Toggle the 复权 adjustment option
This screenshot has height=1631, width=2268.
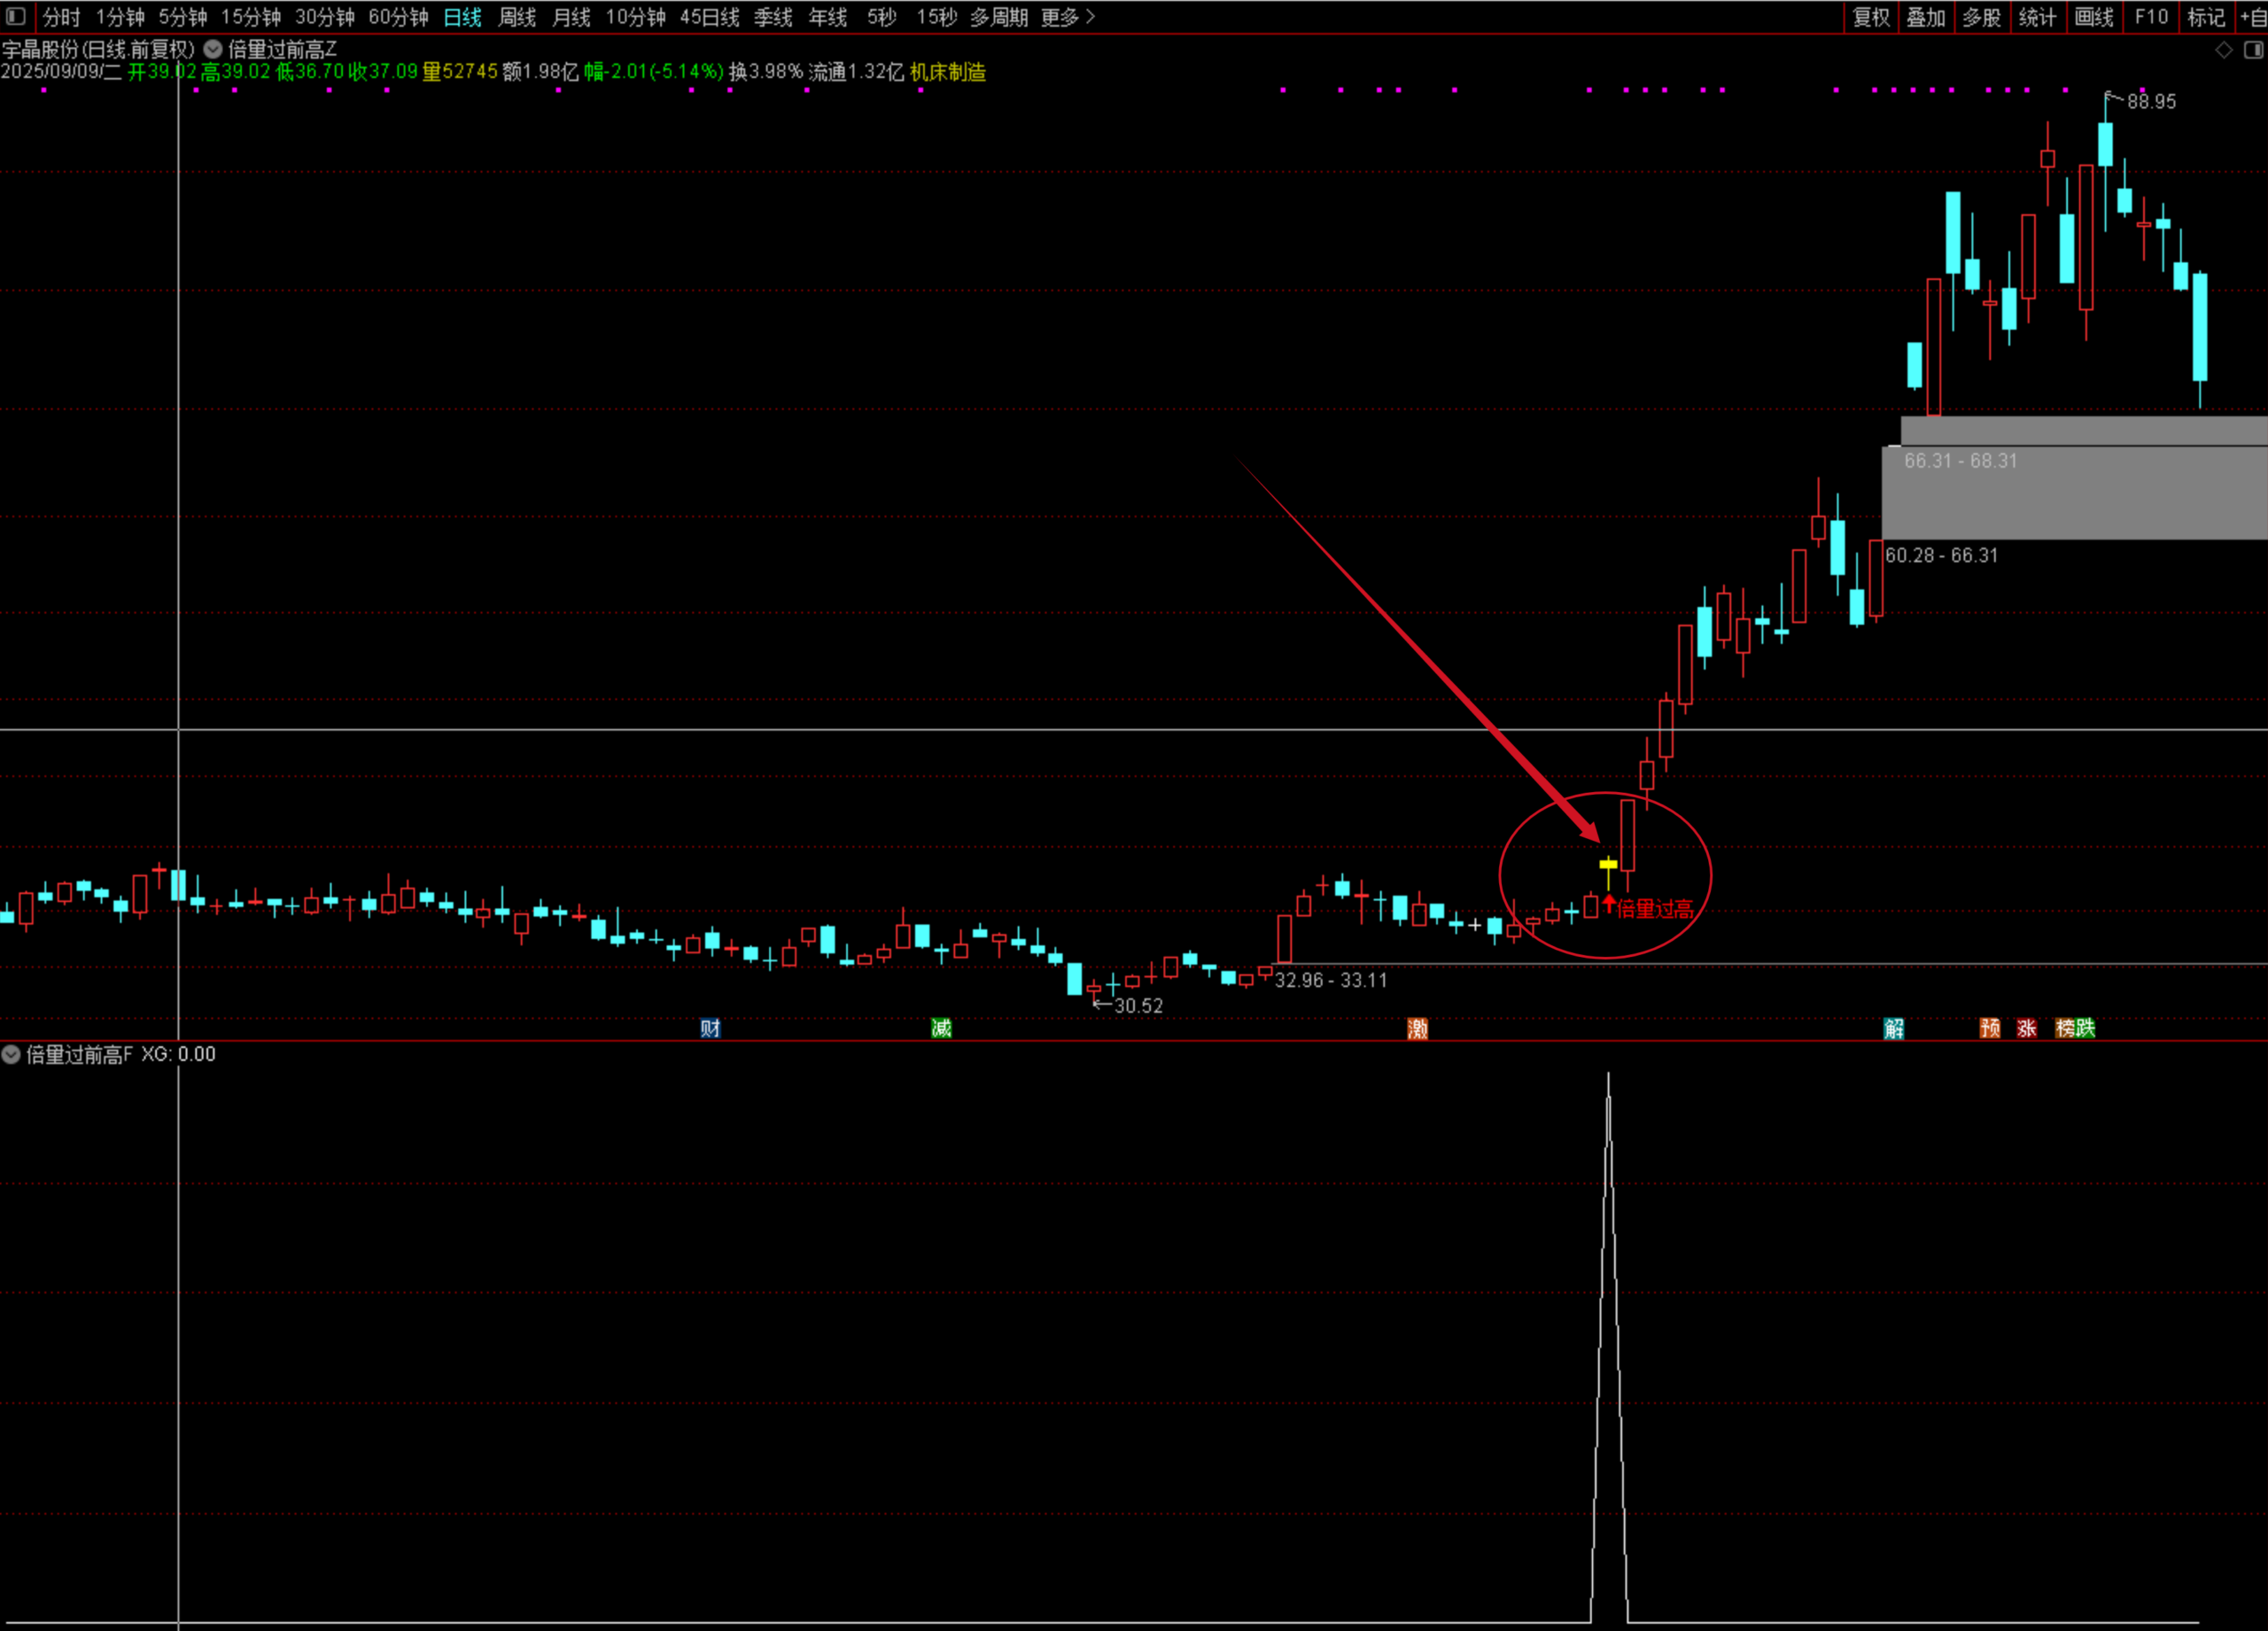coord(1871,17)
